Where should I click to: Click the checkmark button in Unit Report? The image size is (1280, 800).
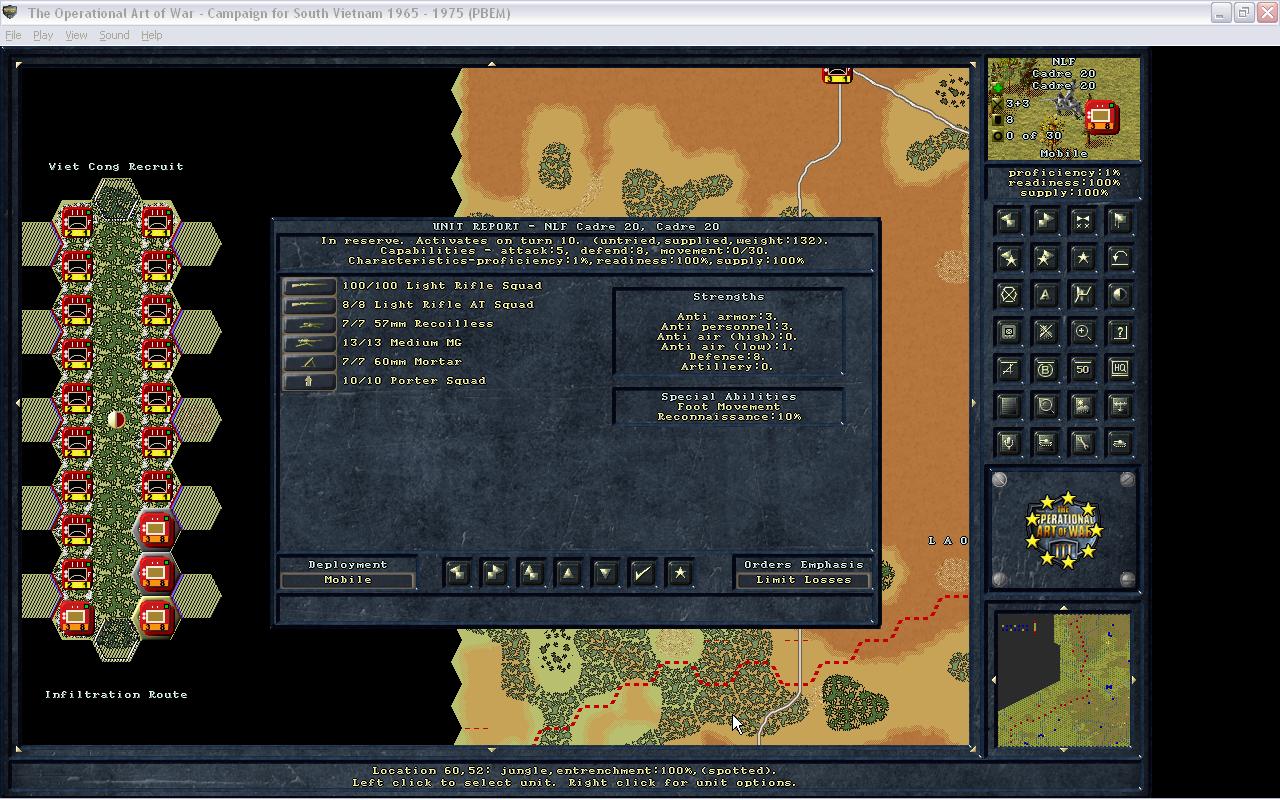pyautogui.click(x=642, y=573)
